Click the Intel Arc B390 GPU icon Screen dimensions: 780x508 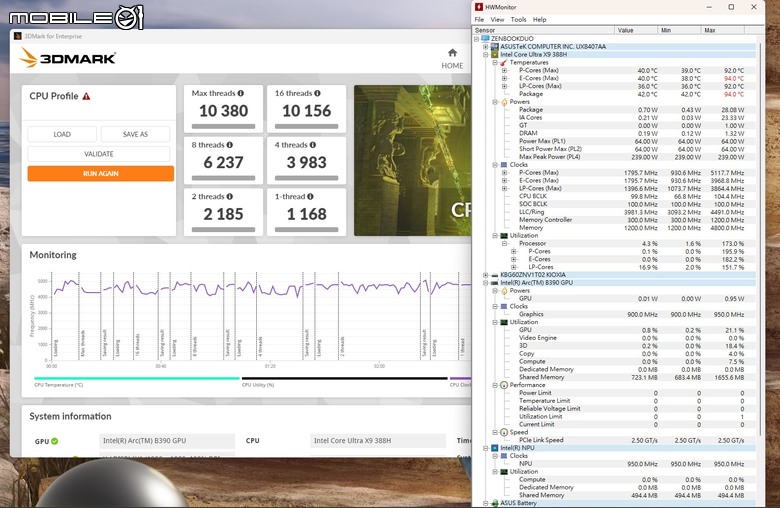coord(494,283)
